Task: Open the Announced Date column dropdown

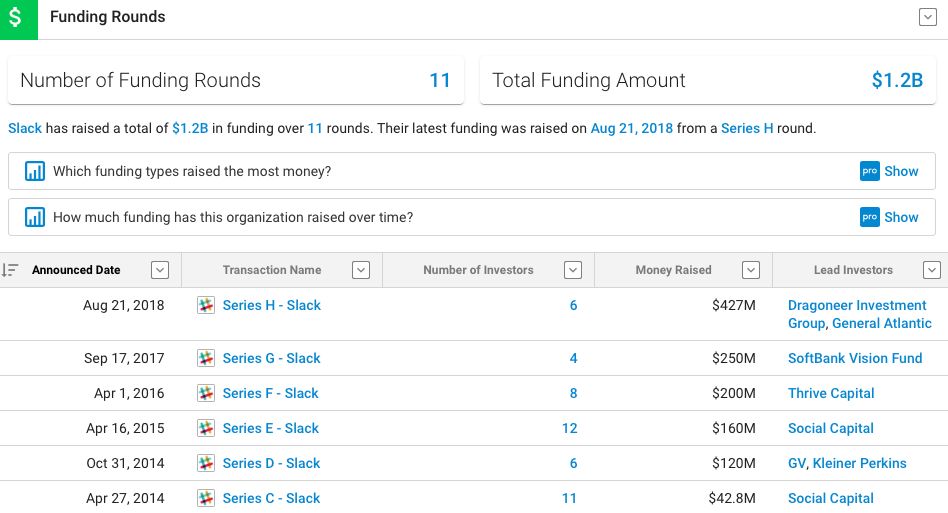Action: tap(159, 270)
